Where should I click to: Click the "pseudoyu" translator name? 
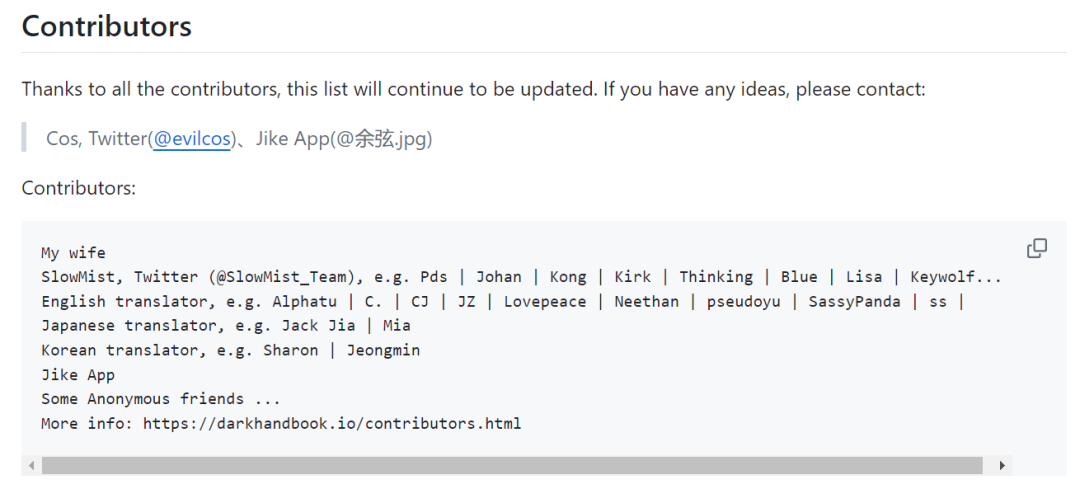(x=743, y=302)
